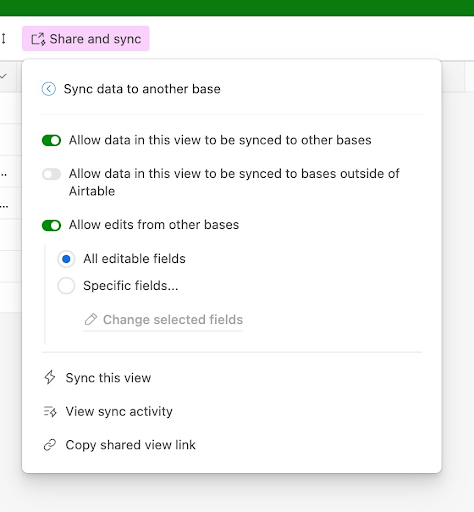
Task: Enable syncing to bases outside of Airtable
Action: pos(51,174)
